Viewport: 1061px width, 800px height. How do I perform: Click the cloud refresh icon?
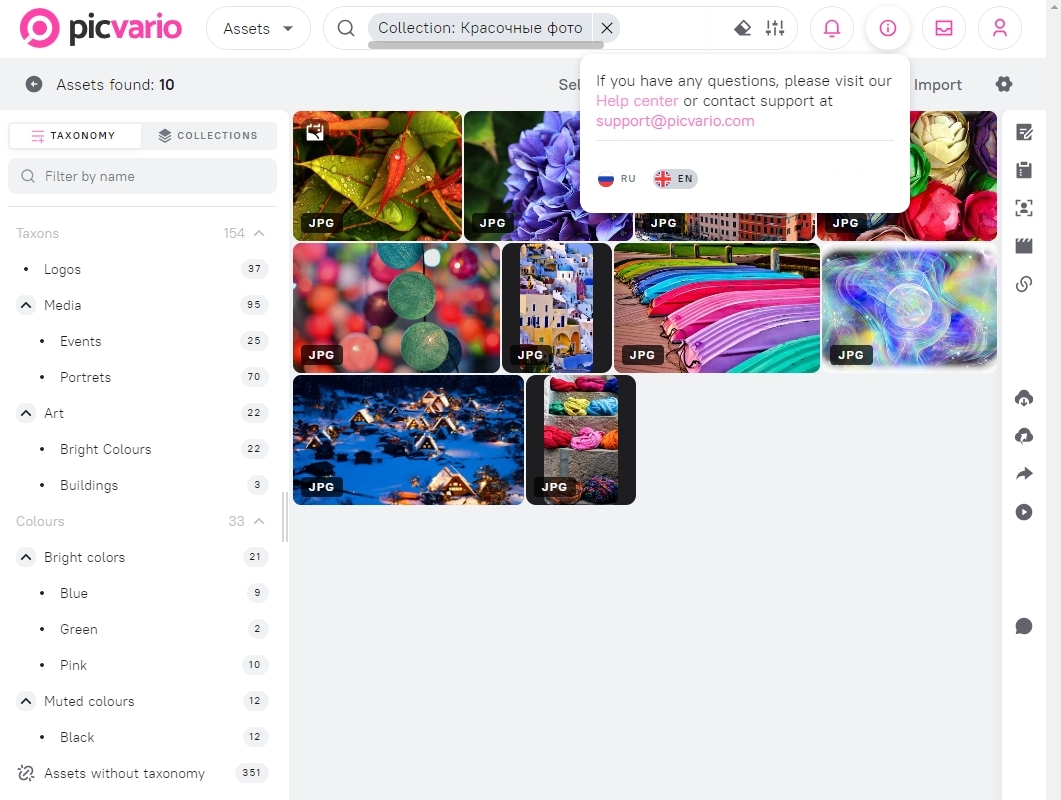click(x=1024, y=436)
